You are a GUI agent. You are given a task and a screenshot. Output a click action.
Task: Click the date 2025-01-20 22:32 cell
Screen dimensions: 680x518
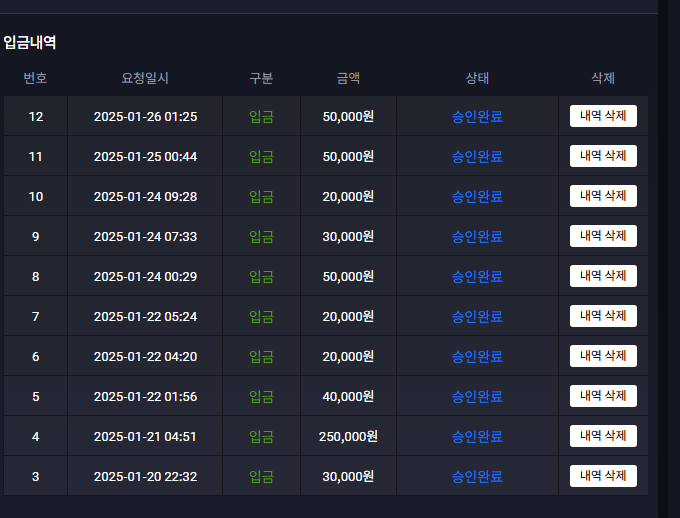[145, 476]
